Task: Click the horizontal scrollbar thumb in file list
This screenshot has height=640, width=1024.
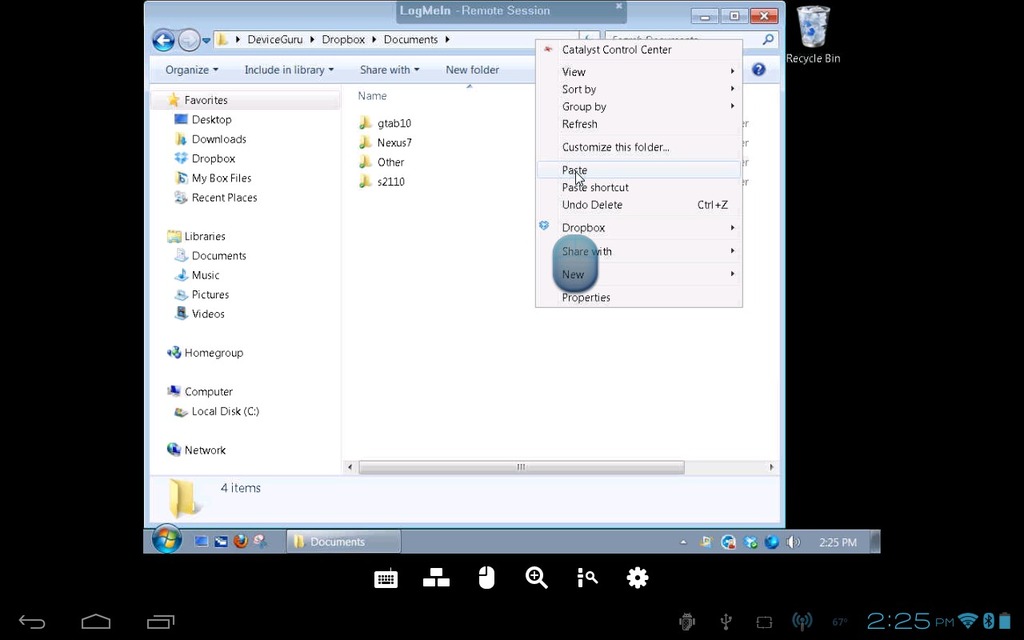Action: tap(521, 467)
